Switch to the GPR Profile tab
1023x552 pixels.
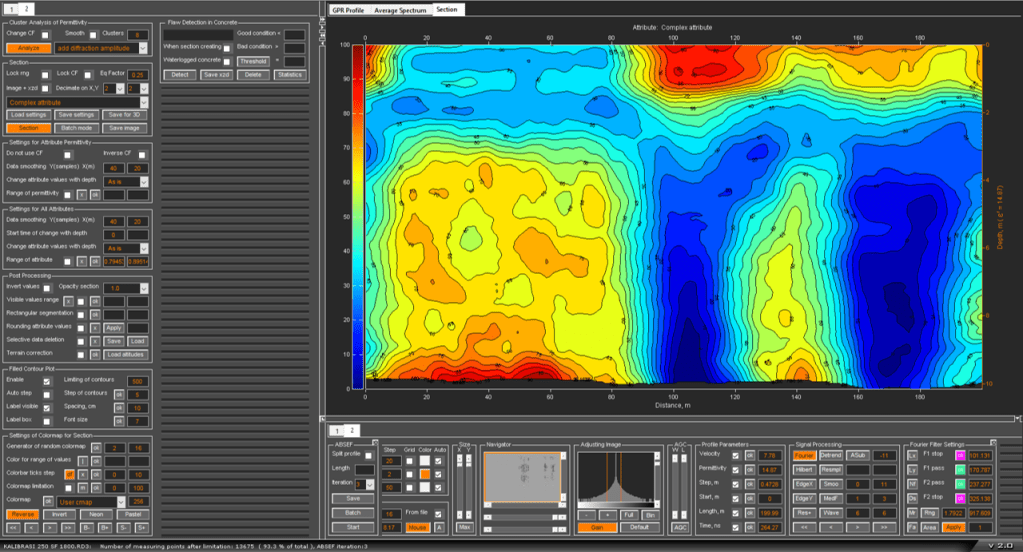coord(348,9)
